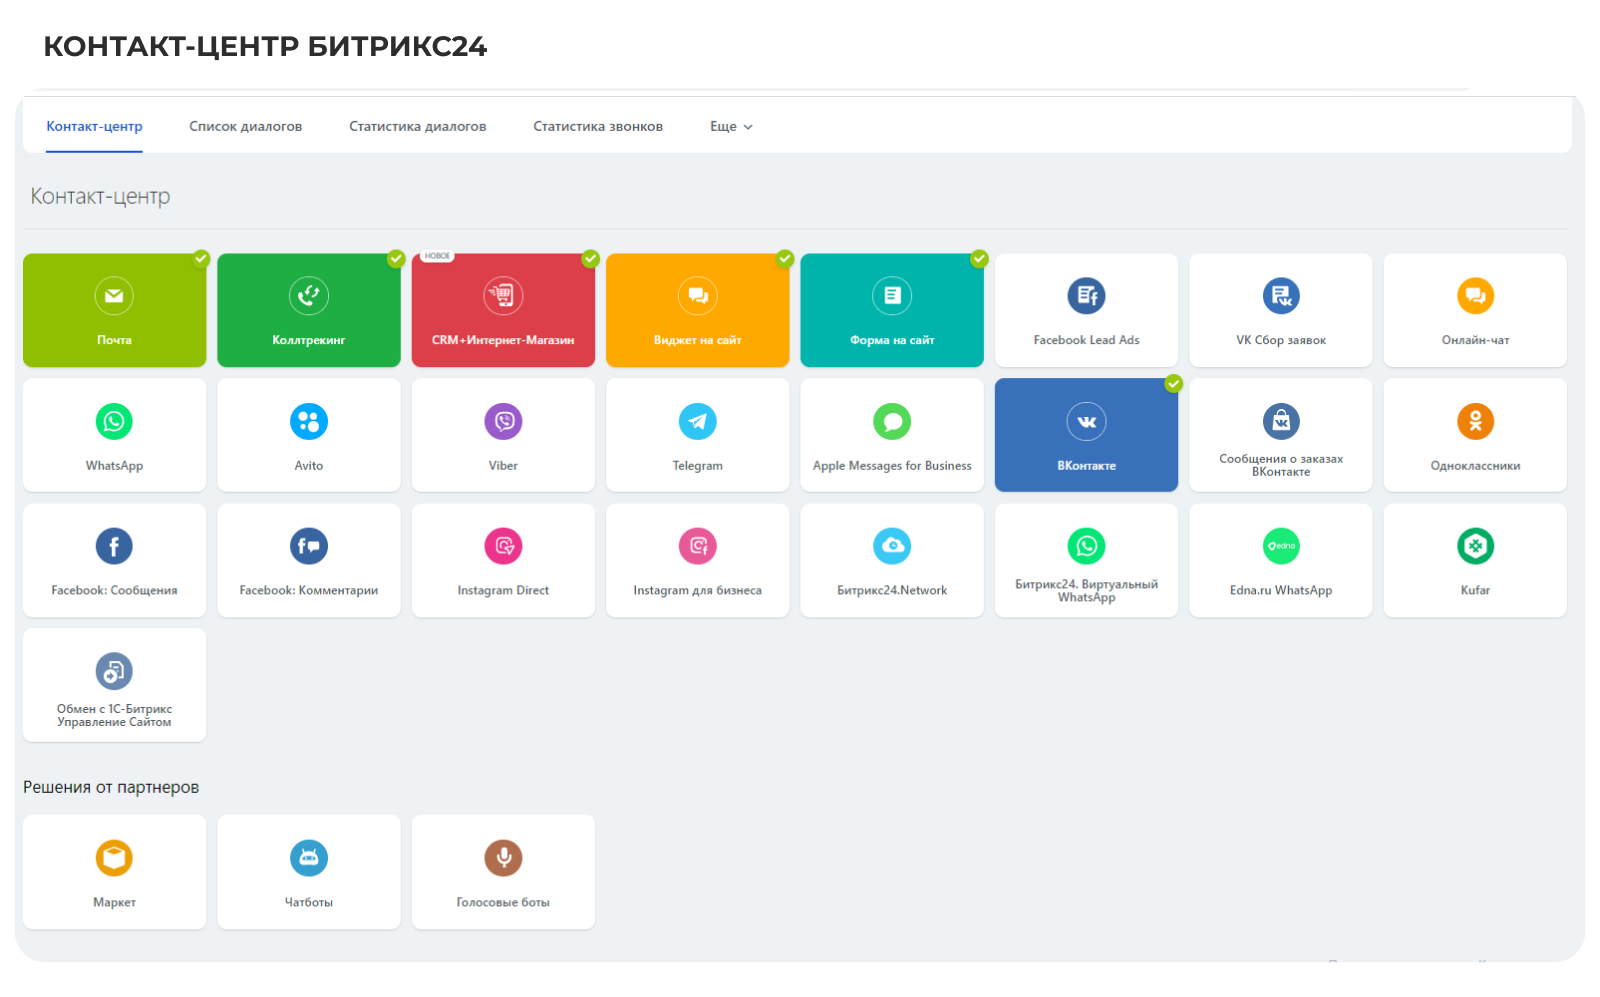Open the Онлайн-чат orange icon
This screenshot has height=997, width=1600.
coord(1476,296)
